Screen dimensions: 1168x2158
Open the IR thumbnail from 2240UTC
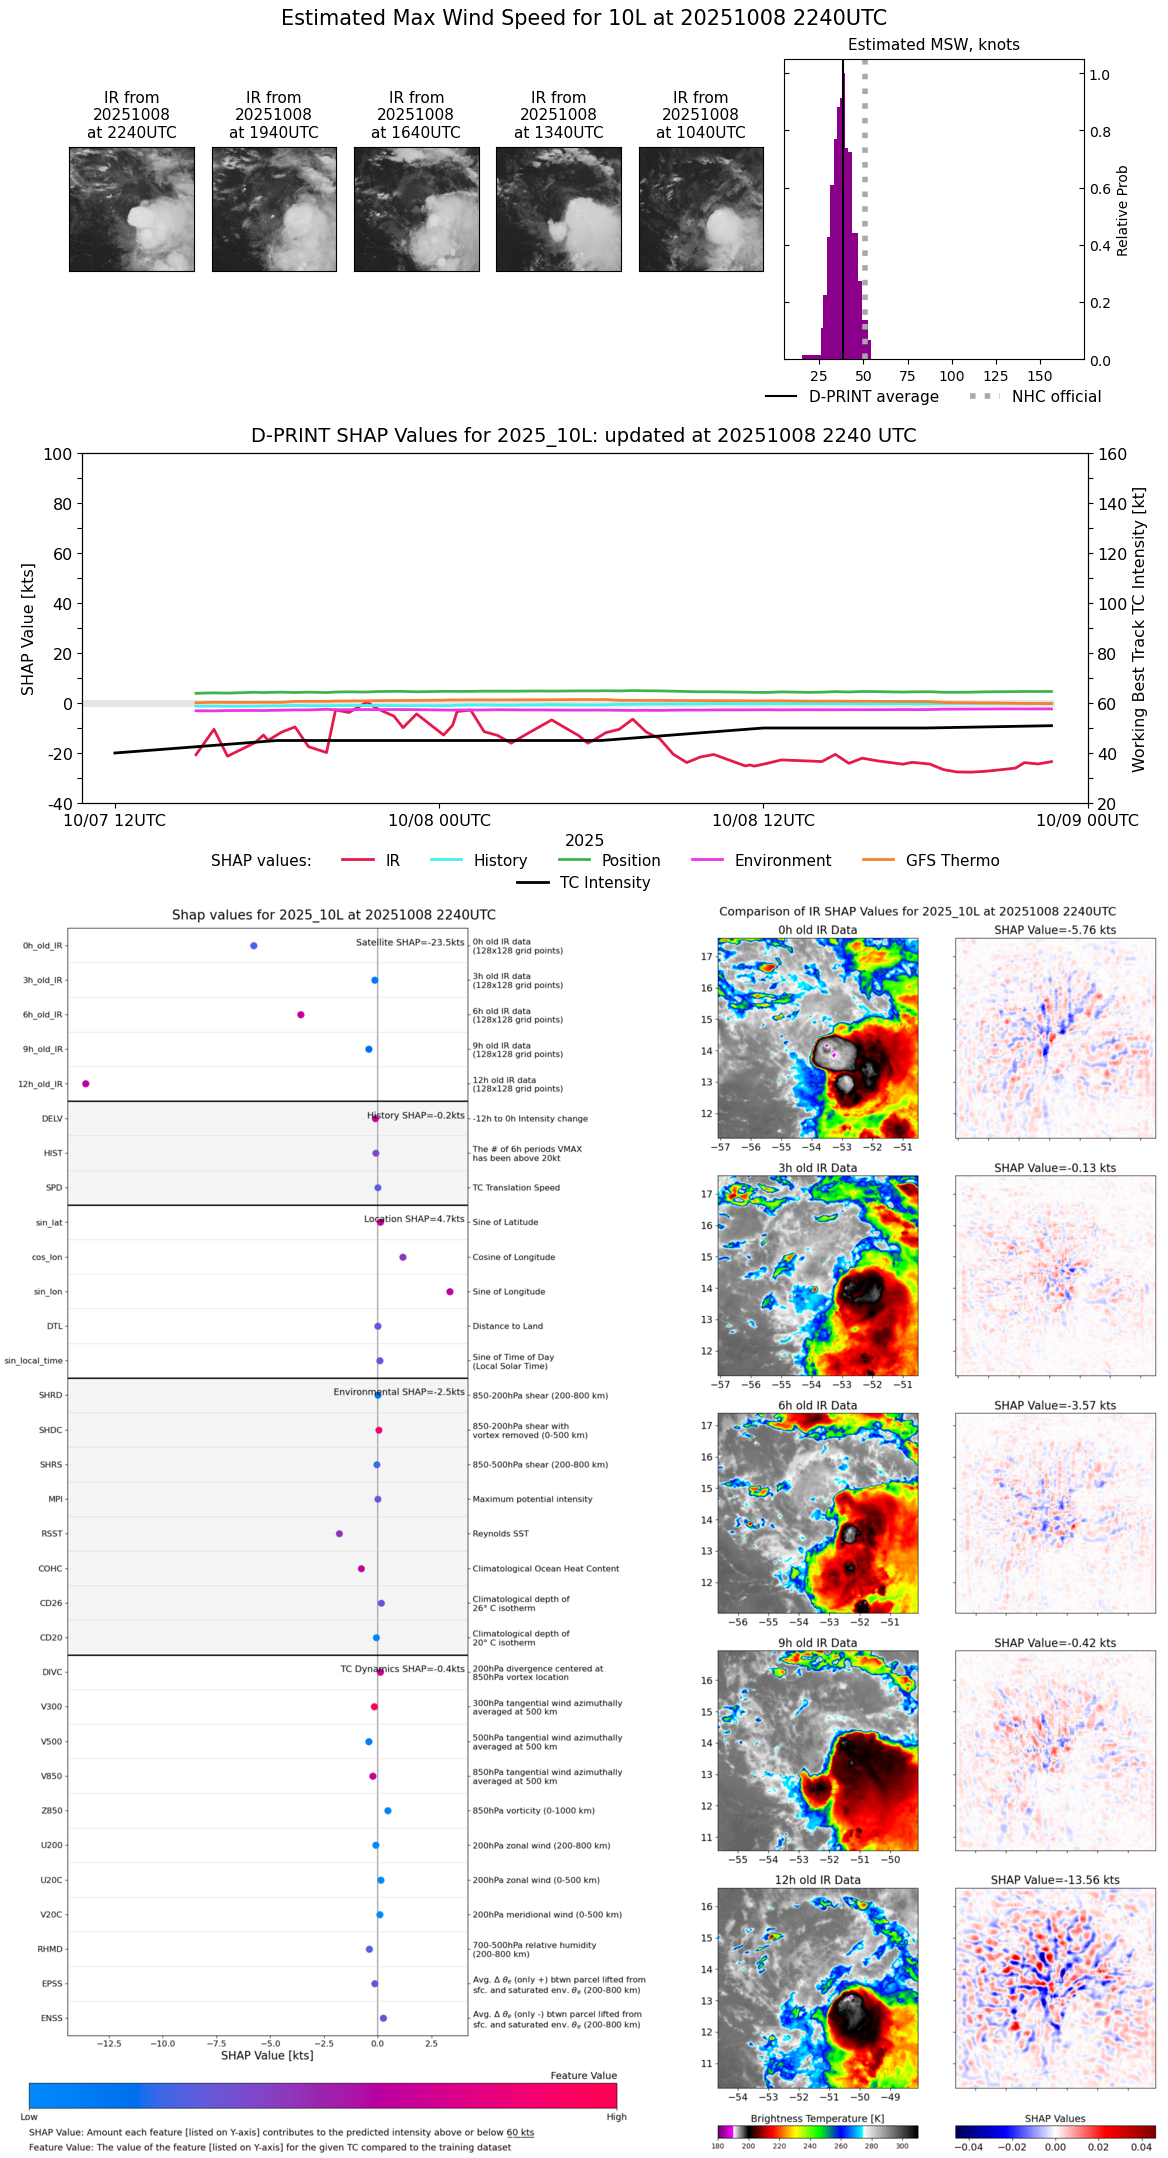132,209
